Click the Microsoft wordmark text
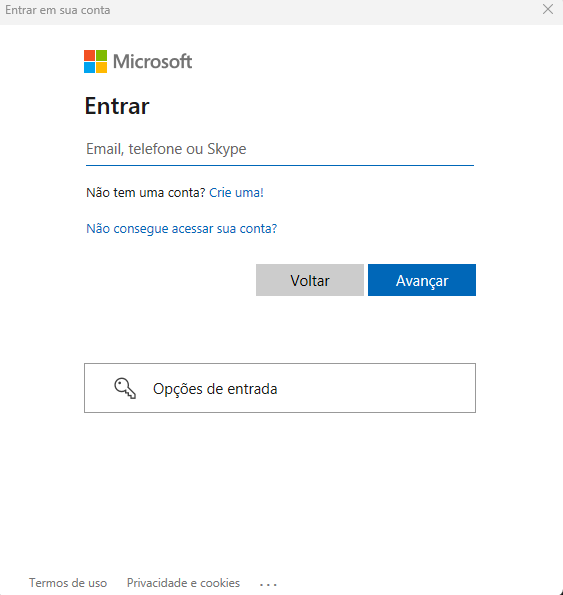 [153, 61]
